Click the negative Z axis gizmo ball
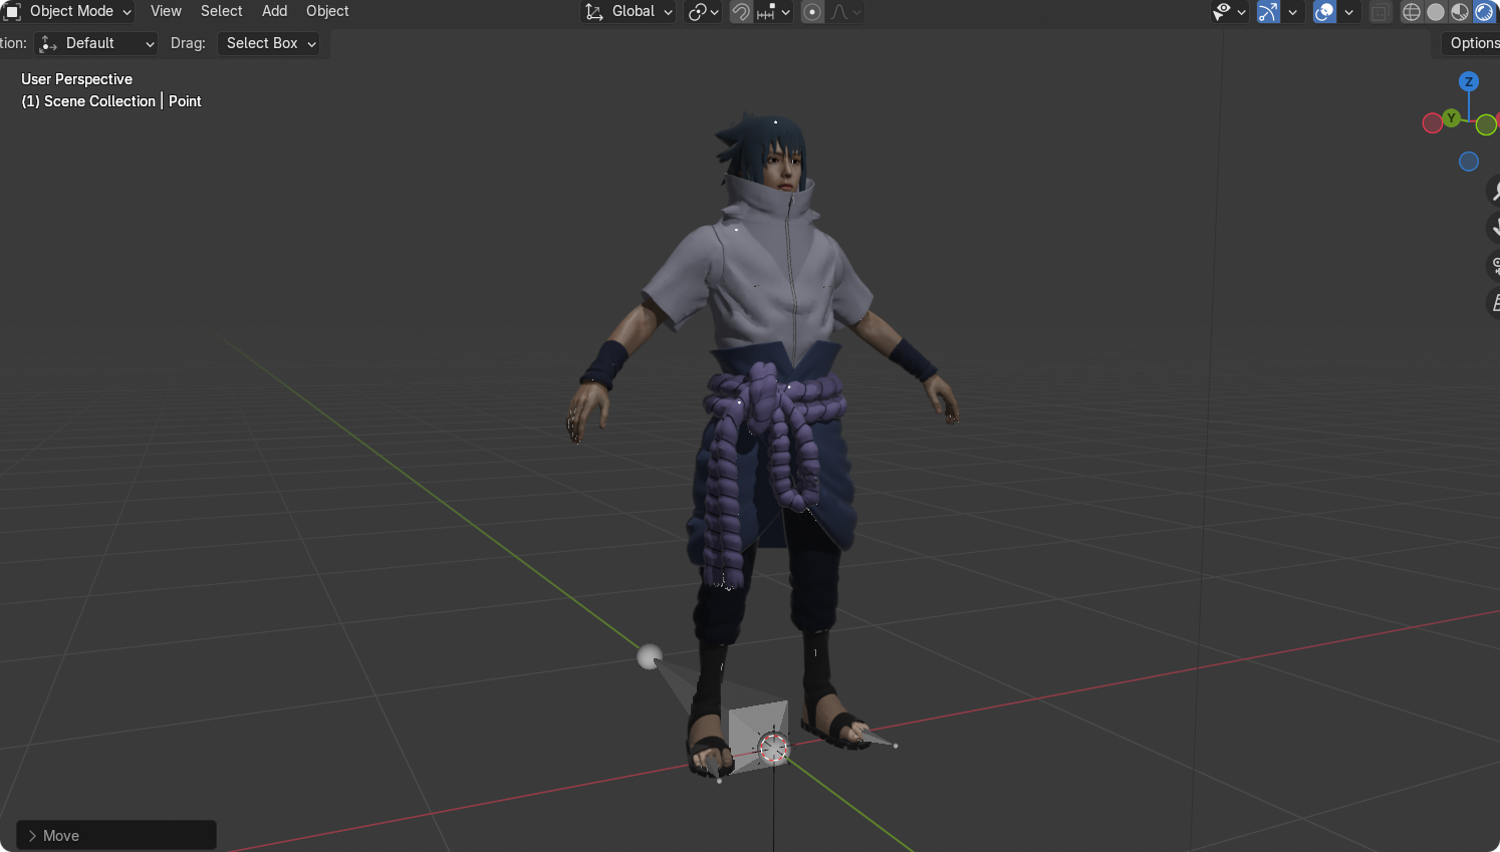The height and width of the screenshot is (852, 1500). (x=1468, y=161)
